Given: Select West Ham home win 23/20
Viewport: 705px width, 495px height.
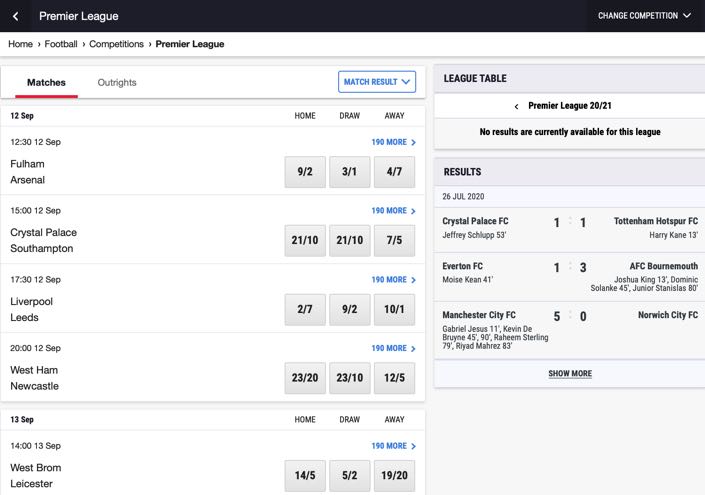Looking at the screenshot, I should [305, 378].
